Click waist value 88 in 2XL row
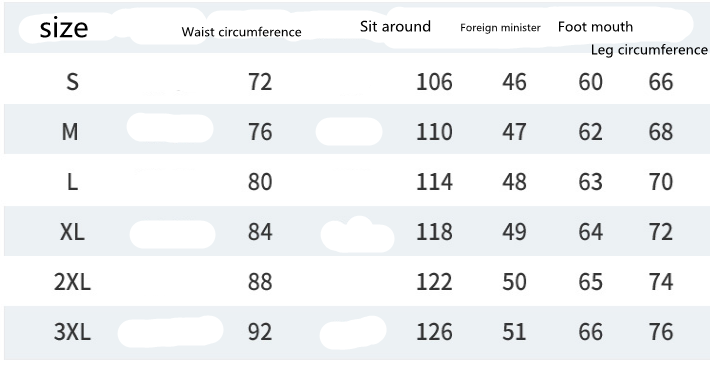The height and width of the screenshot is (367, 710). pyautogui.click(x=260, y=282)
